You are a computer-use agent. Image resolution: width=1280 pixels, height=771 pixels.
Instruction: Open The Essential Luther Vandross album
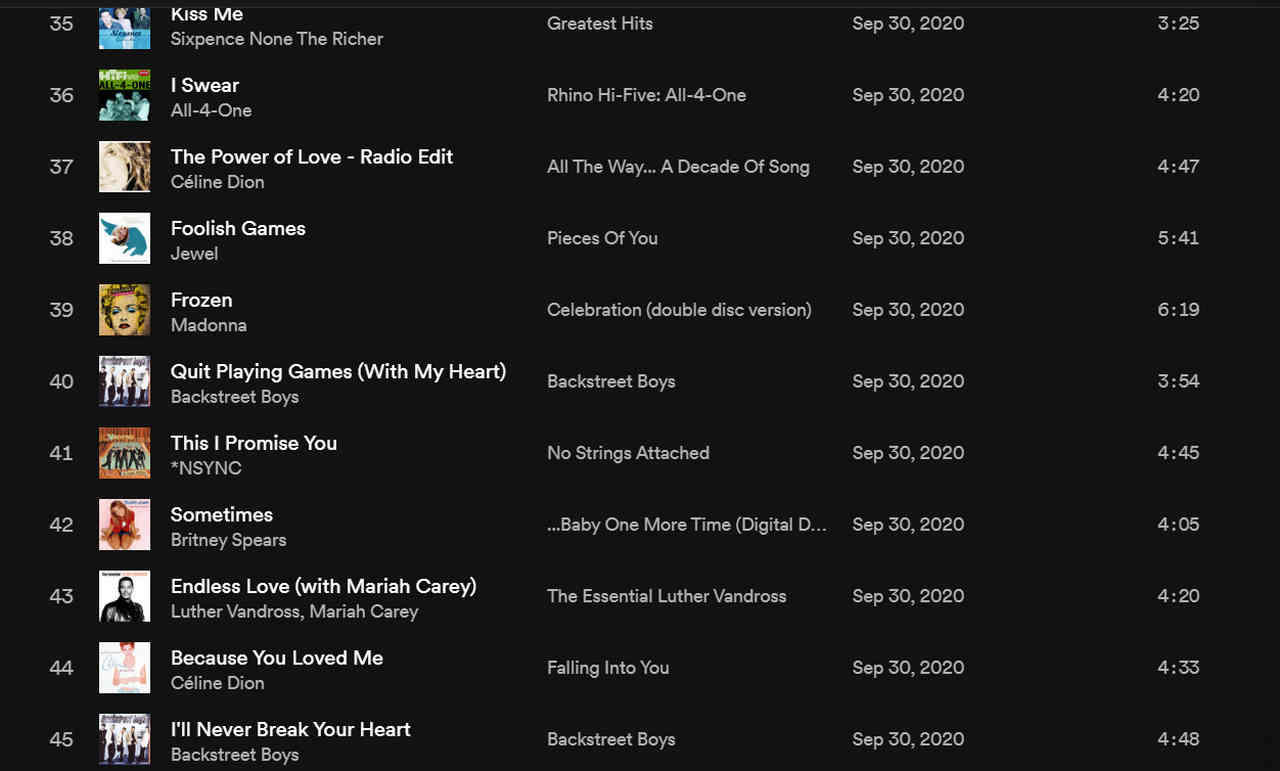pos(667,596)
